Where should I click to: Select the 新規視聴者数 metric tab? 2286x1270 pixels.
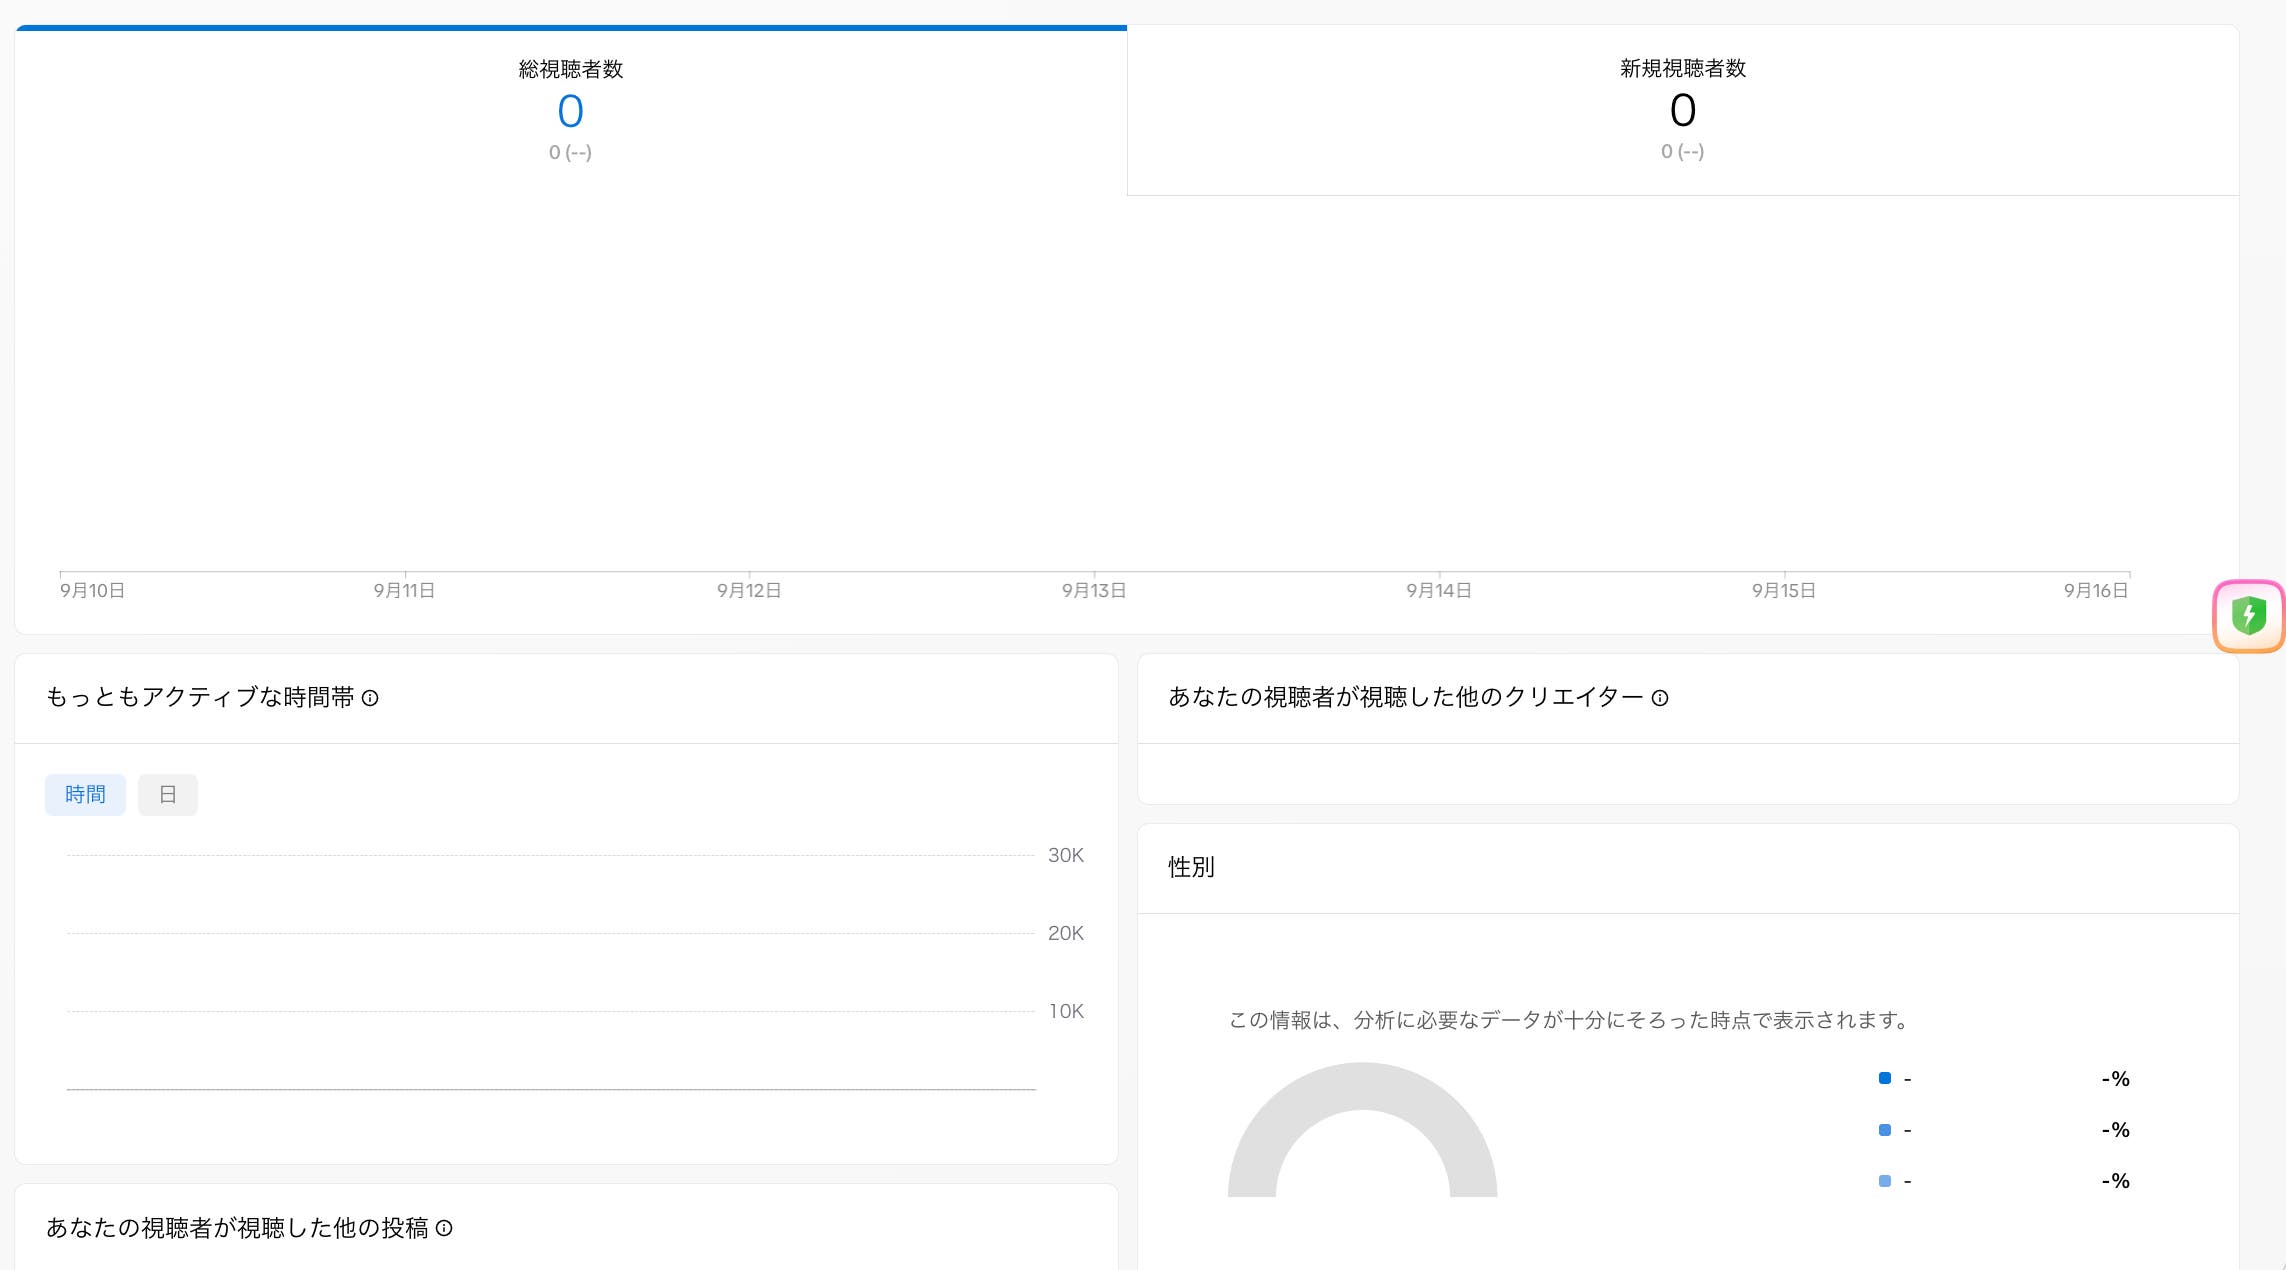click(x=1683, y=110)
